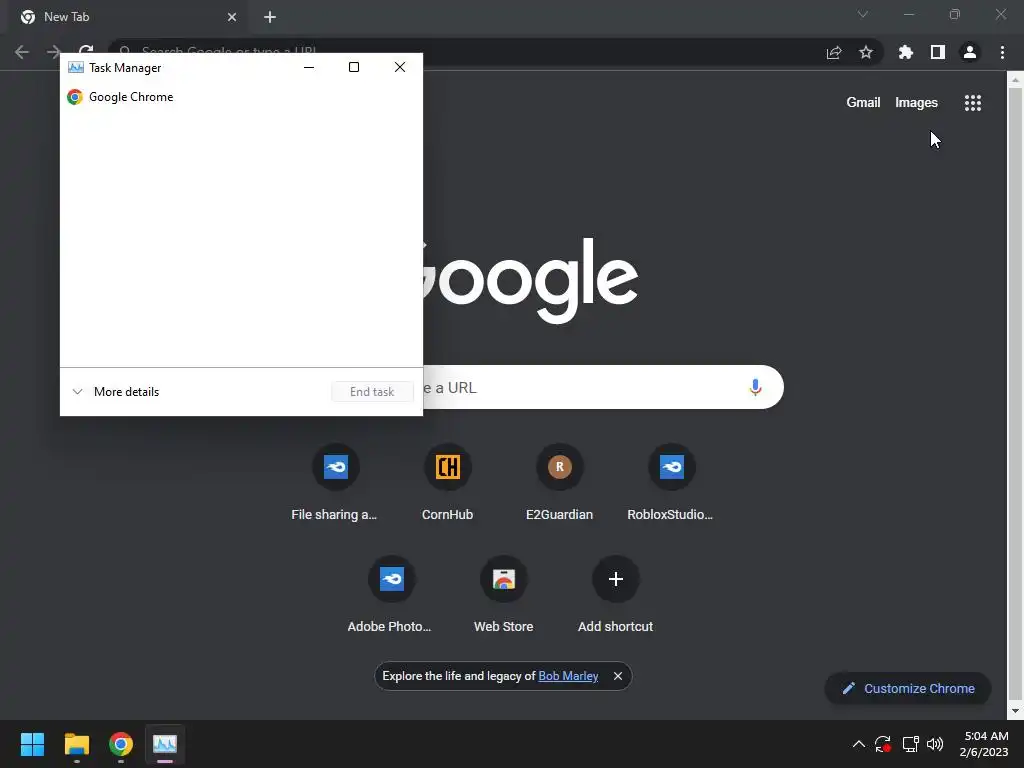
Task: Open clock and date 5:04 AM
Action: [x=985, y=744]
